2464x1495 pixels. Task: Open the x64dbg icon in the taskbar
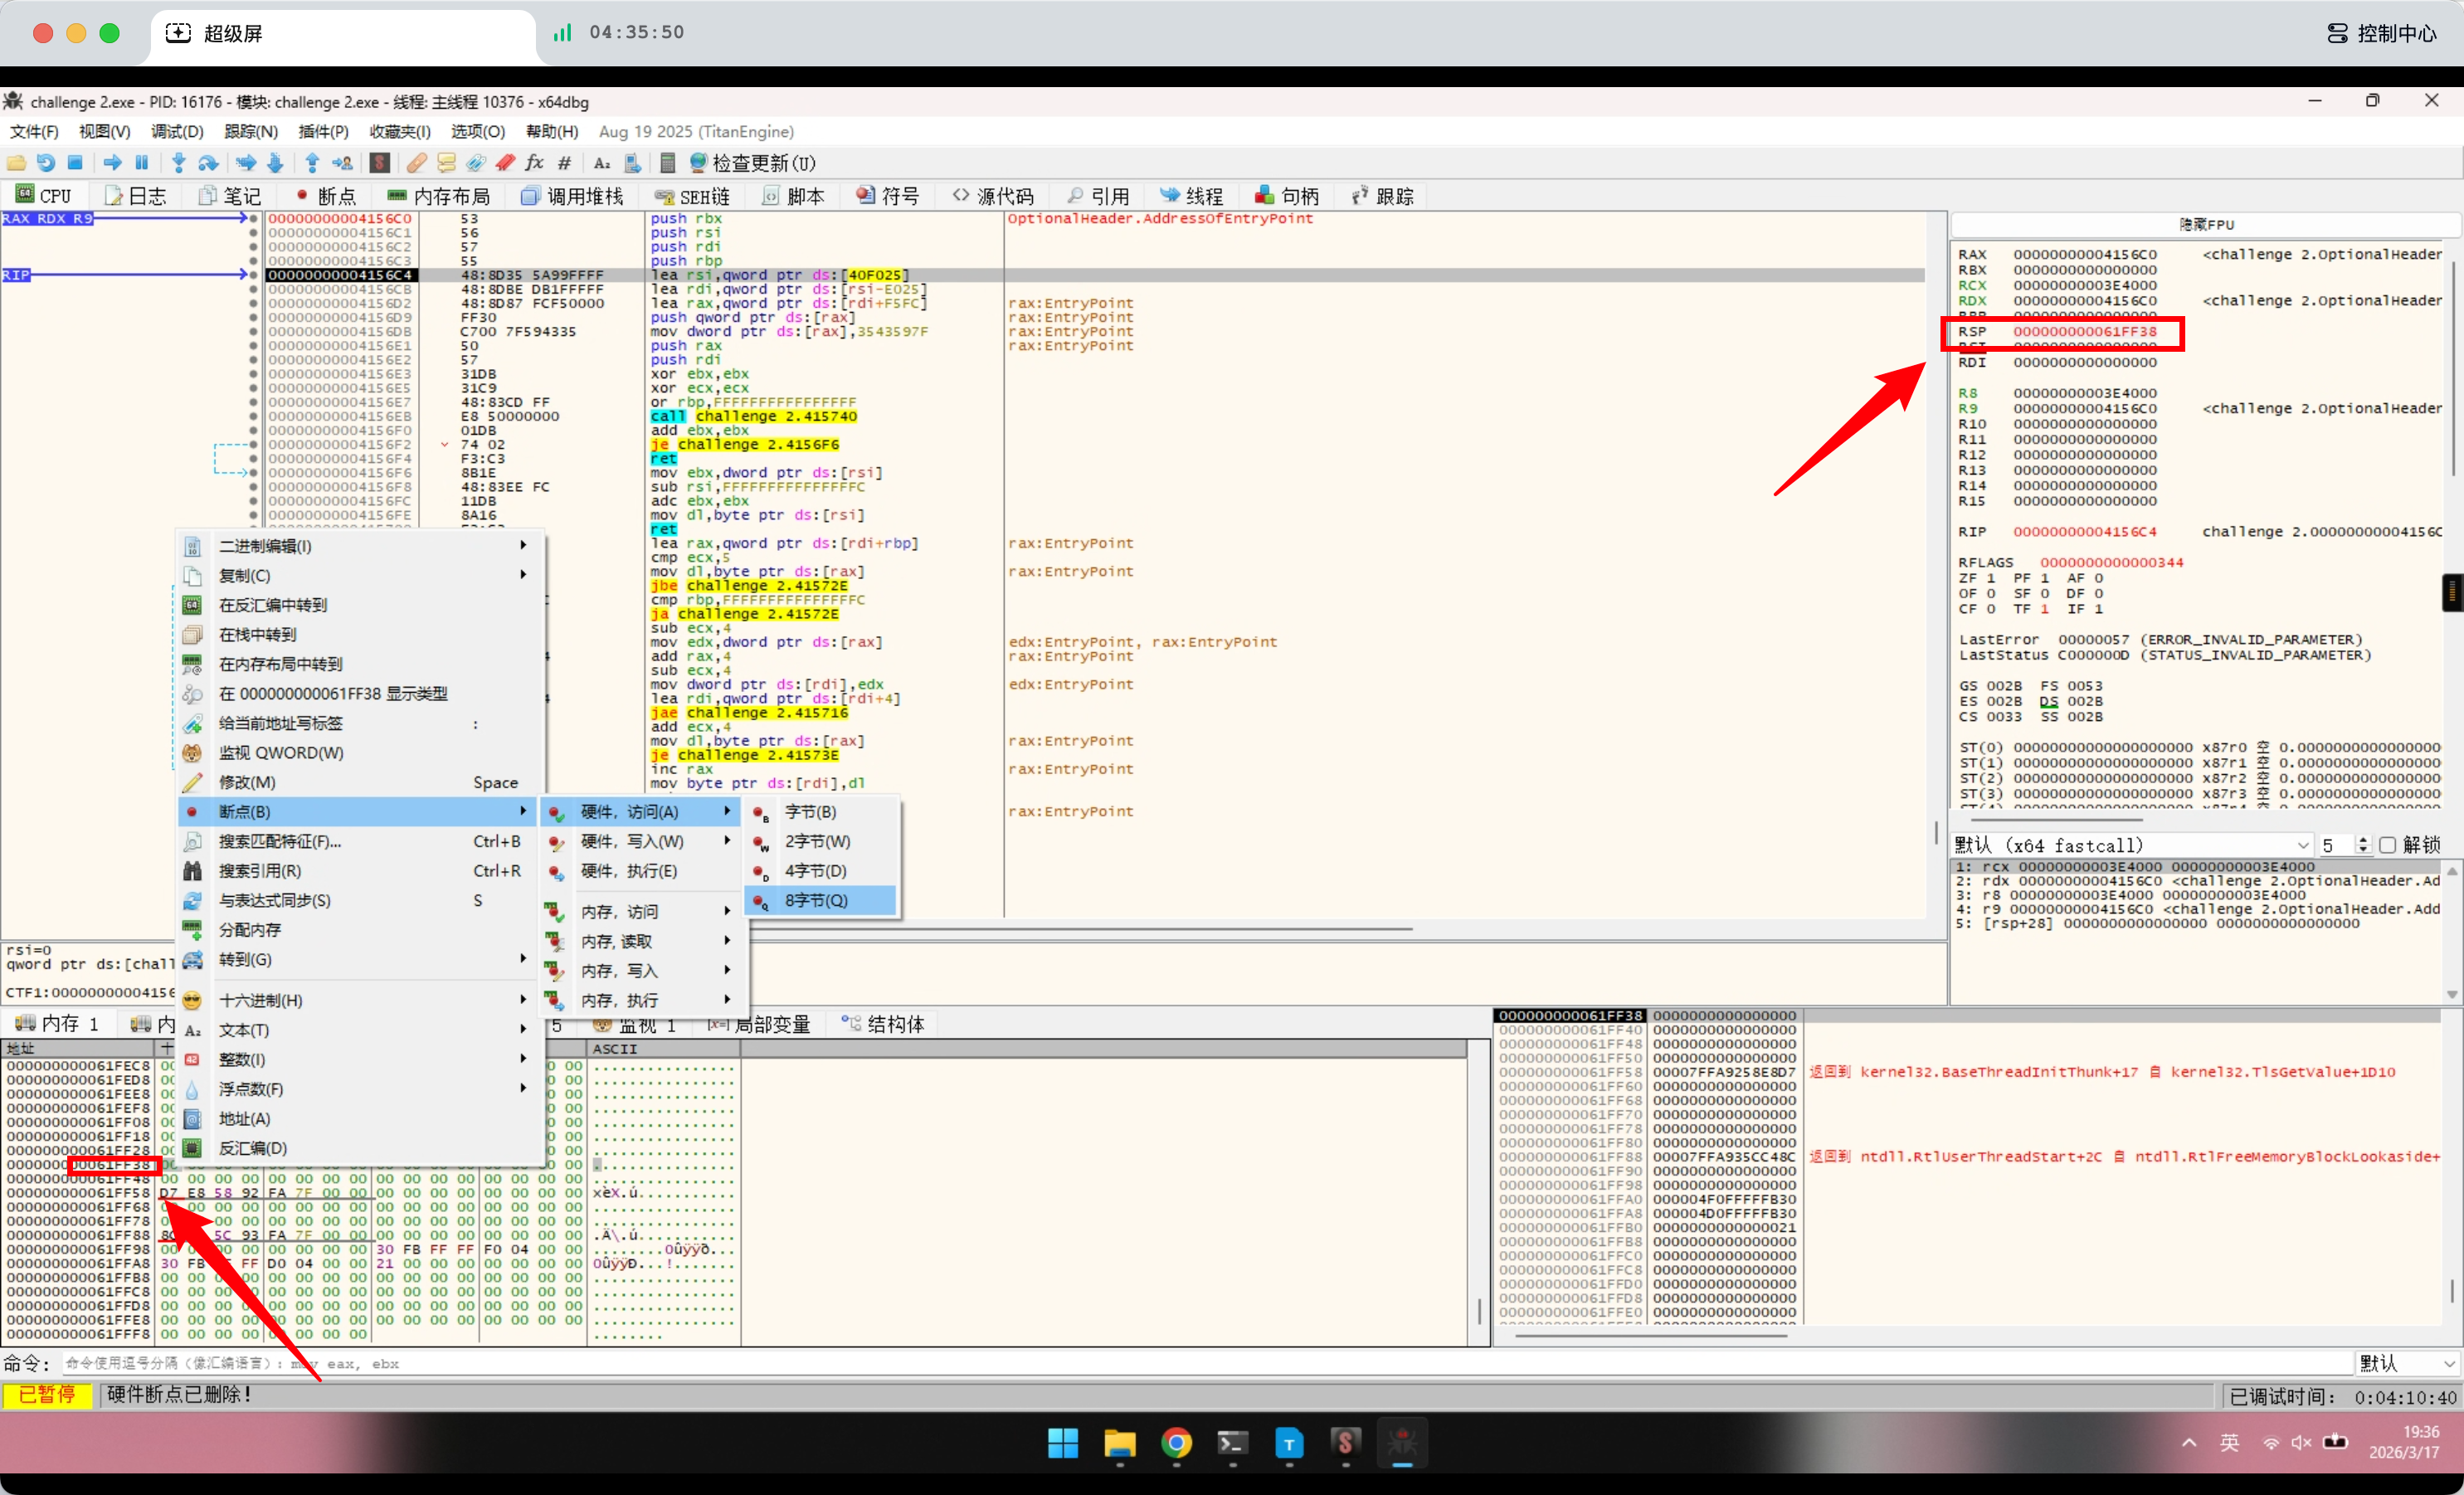(x=1402, y=1443)
